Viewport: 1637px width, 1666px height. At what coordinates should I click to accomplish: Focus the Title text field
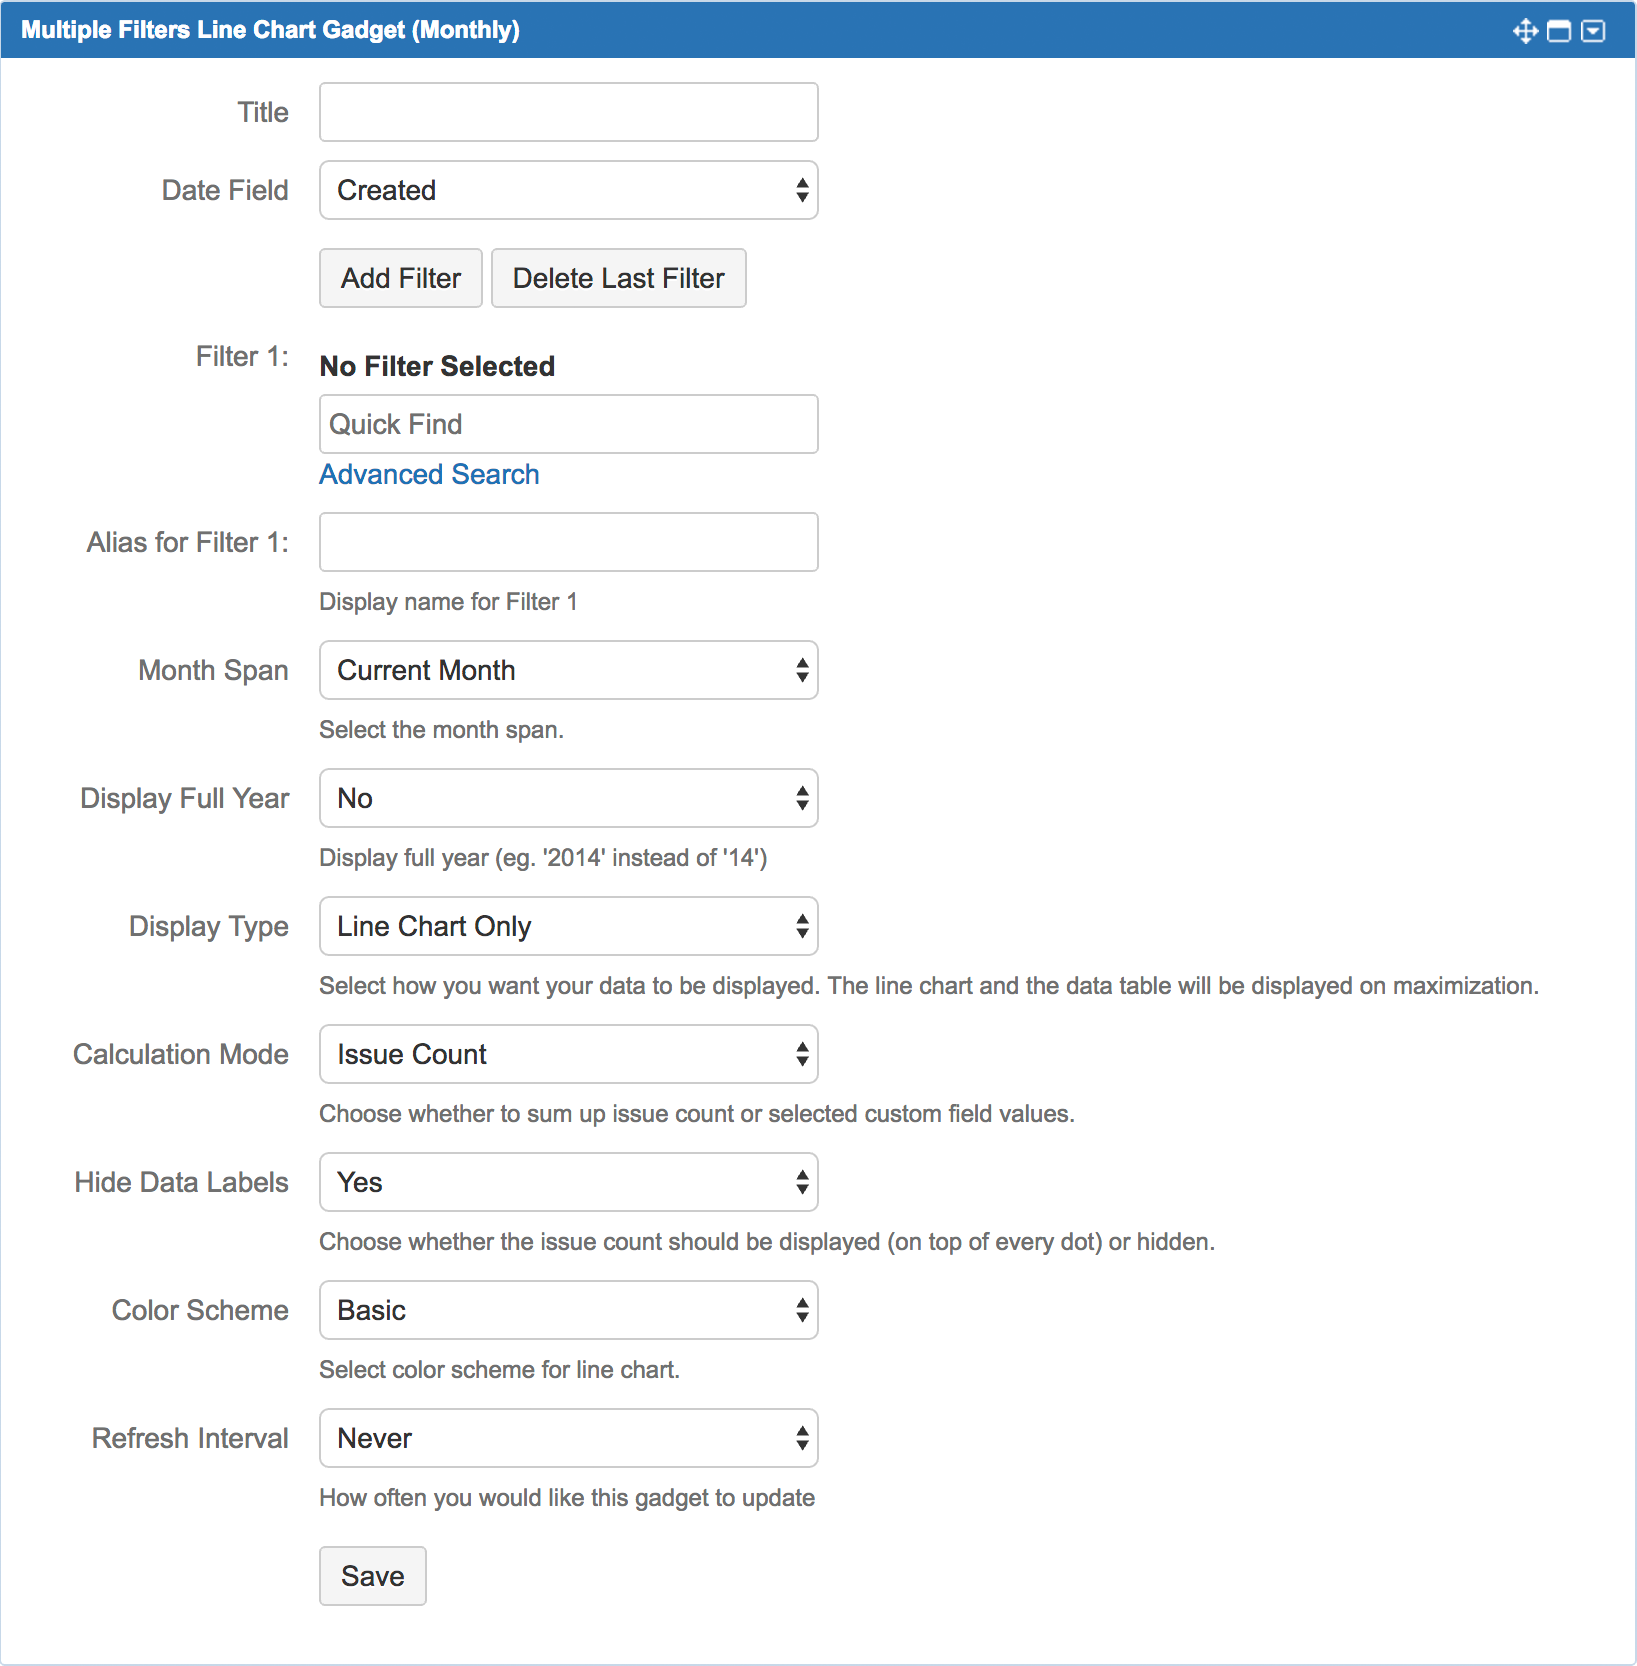(568, 112)
